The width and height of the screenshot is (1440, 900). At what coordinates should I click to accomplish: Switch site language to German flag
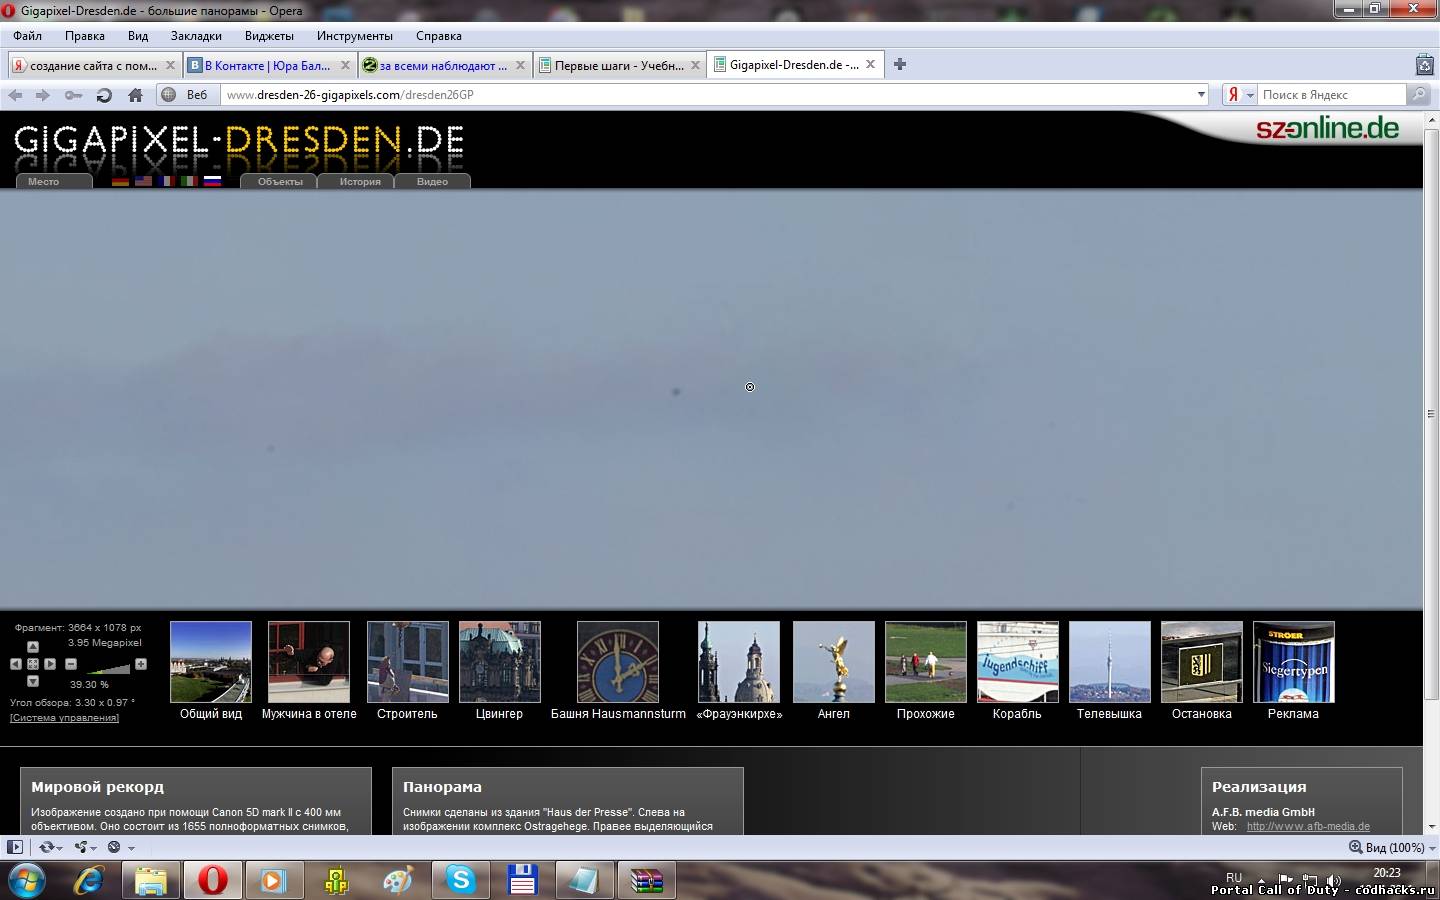pyautogui.click(x=121, y=181)
